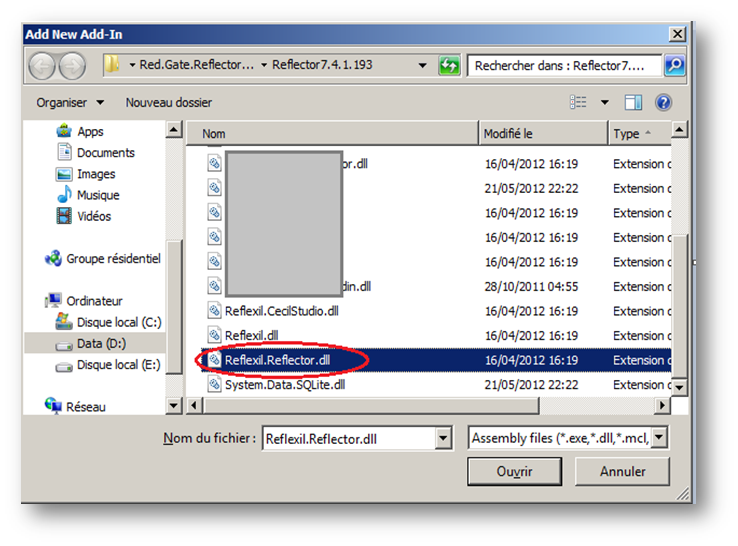
Task: Click the forward navigation arrow
Action: coord(72,66)
